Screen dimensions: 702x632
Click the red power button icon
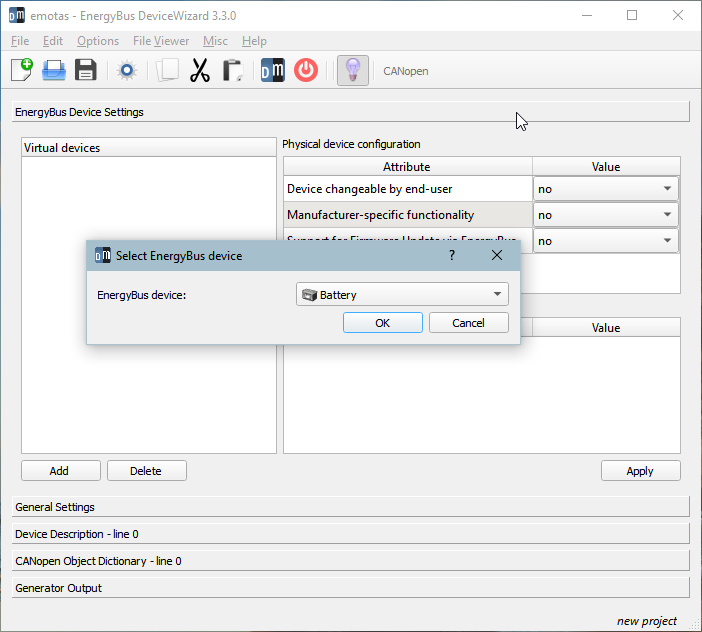[306, 70]
